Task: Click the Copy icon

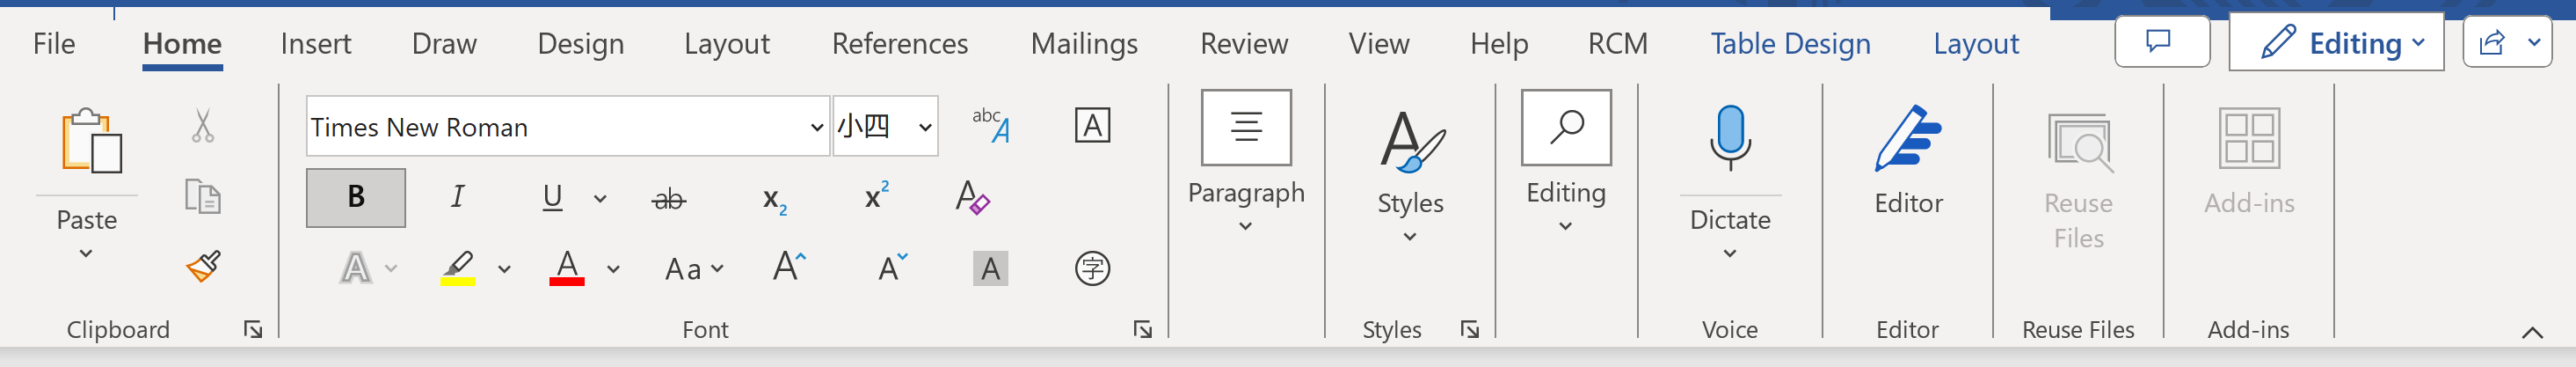Action: (x=203, y=197)
